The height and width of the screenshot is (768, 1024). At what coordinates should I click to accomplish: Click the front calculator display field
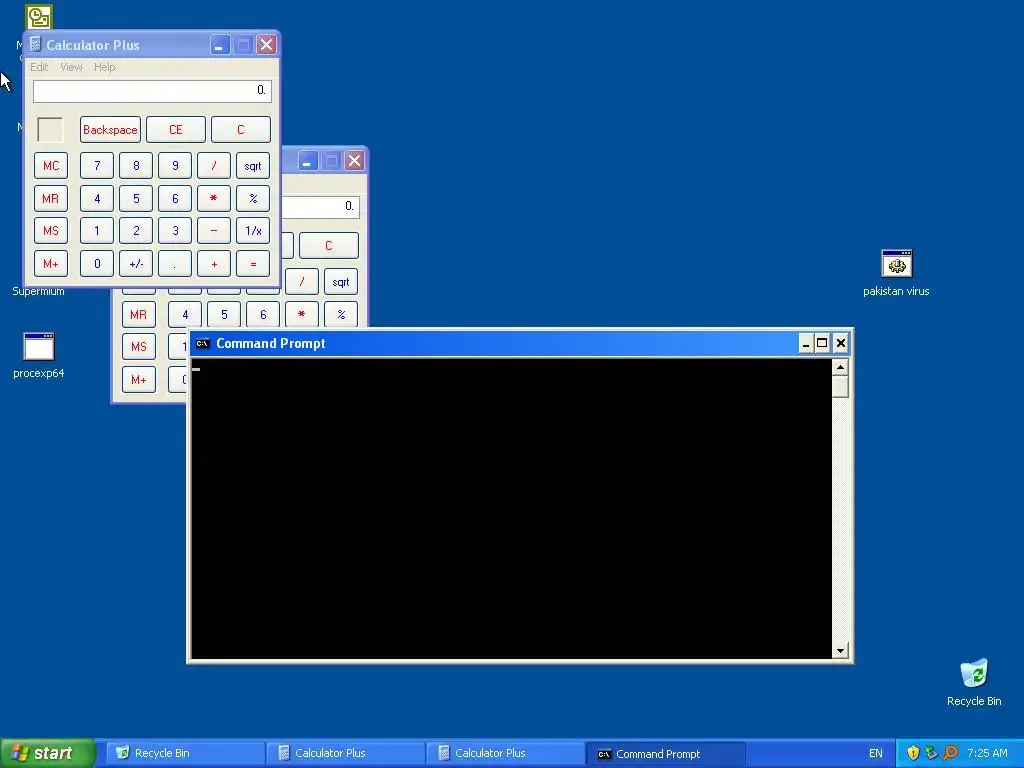point(152,91)
